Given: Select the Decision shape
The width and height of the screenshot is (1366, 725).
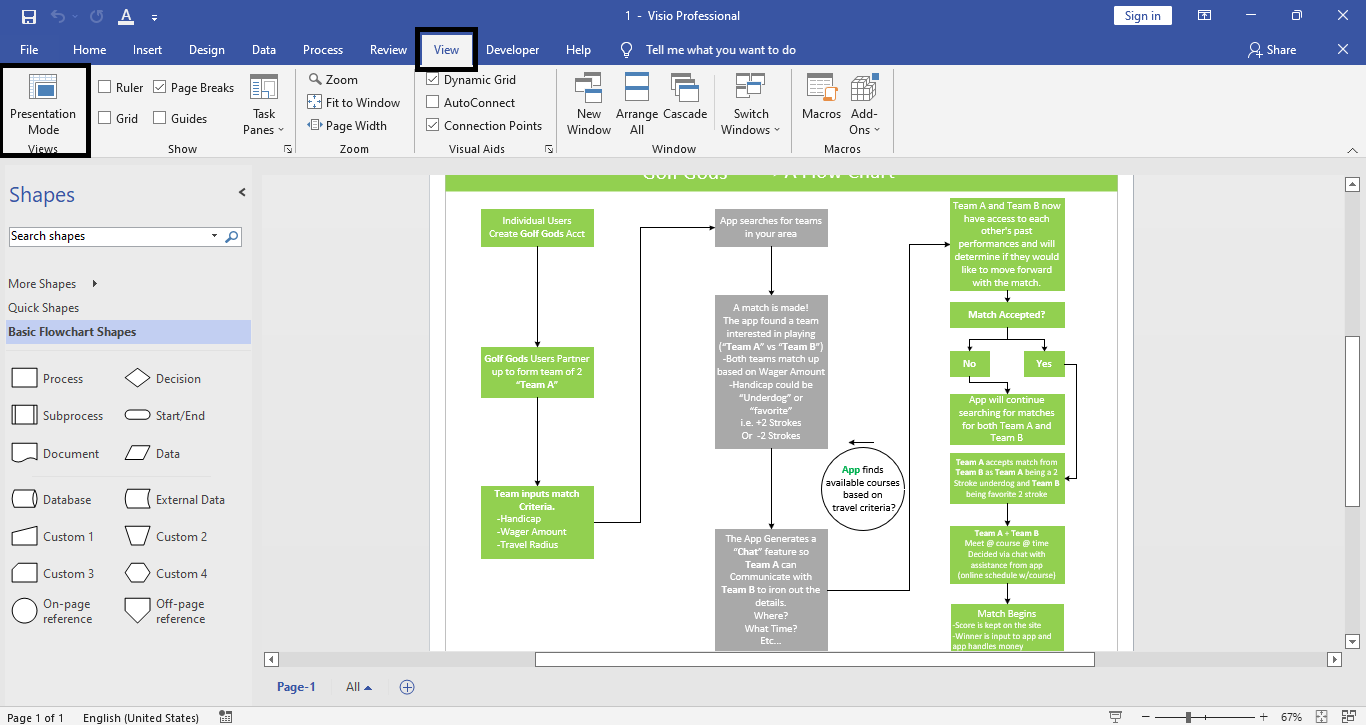Looking at the screenshot, I should 163,379.
